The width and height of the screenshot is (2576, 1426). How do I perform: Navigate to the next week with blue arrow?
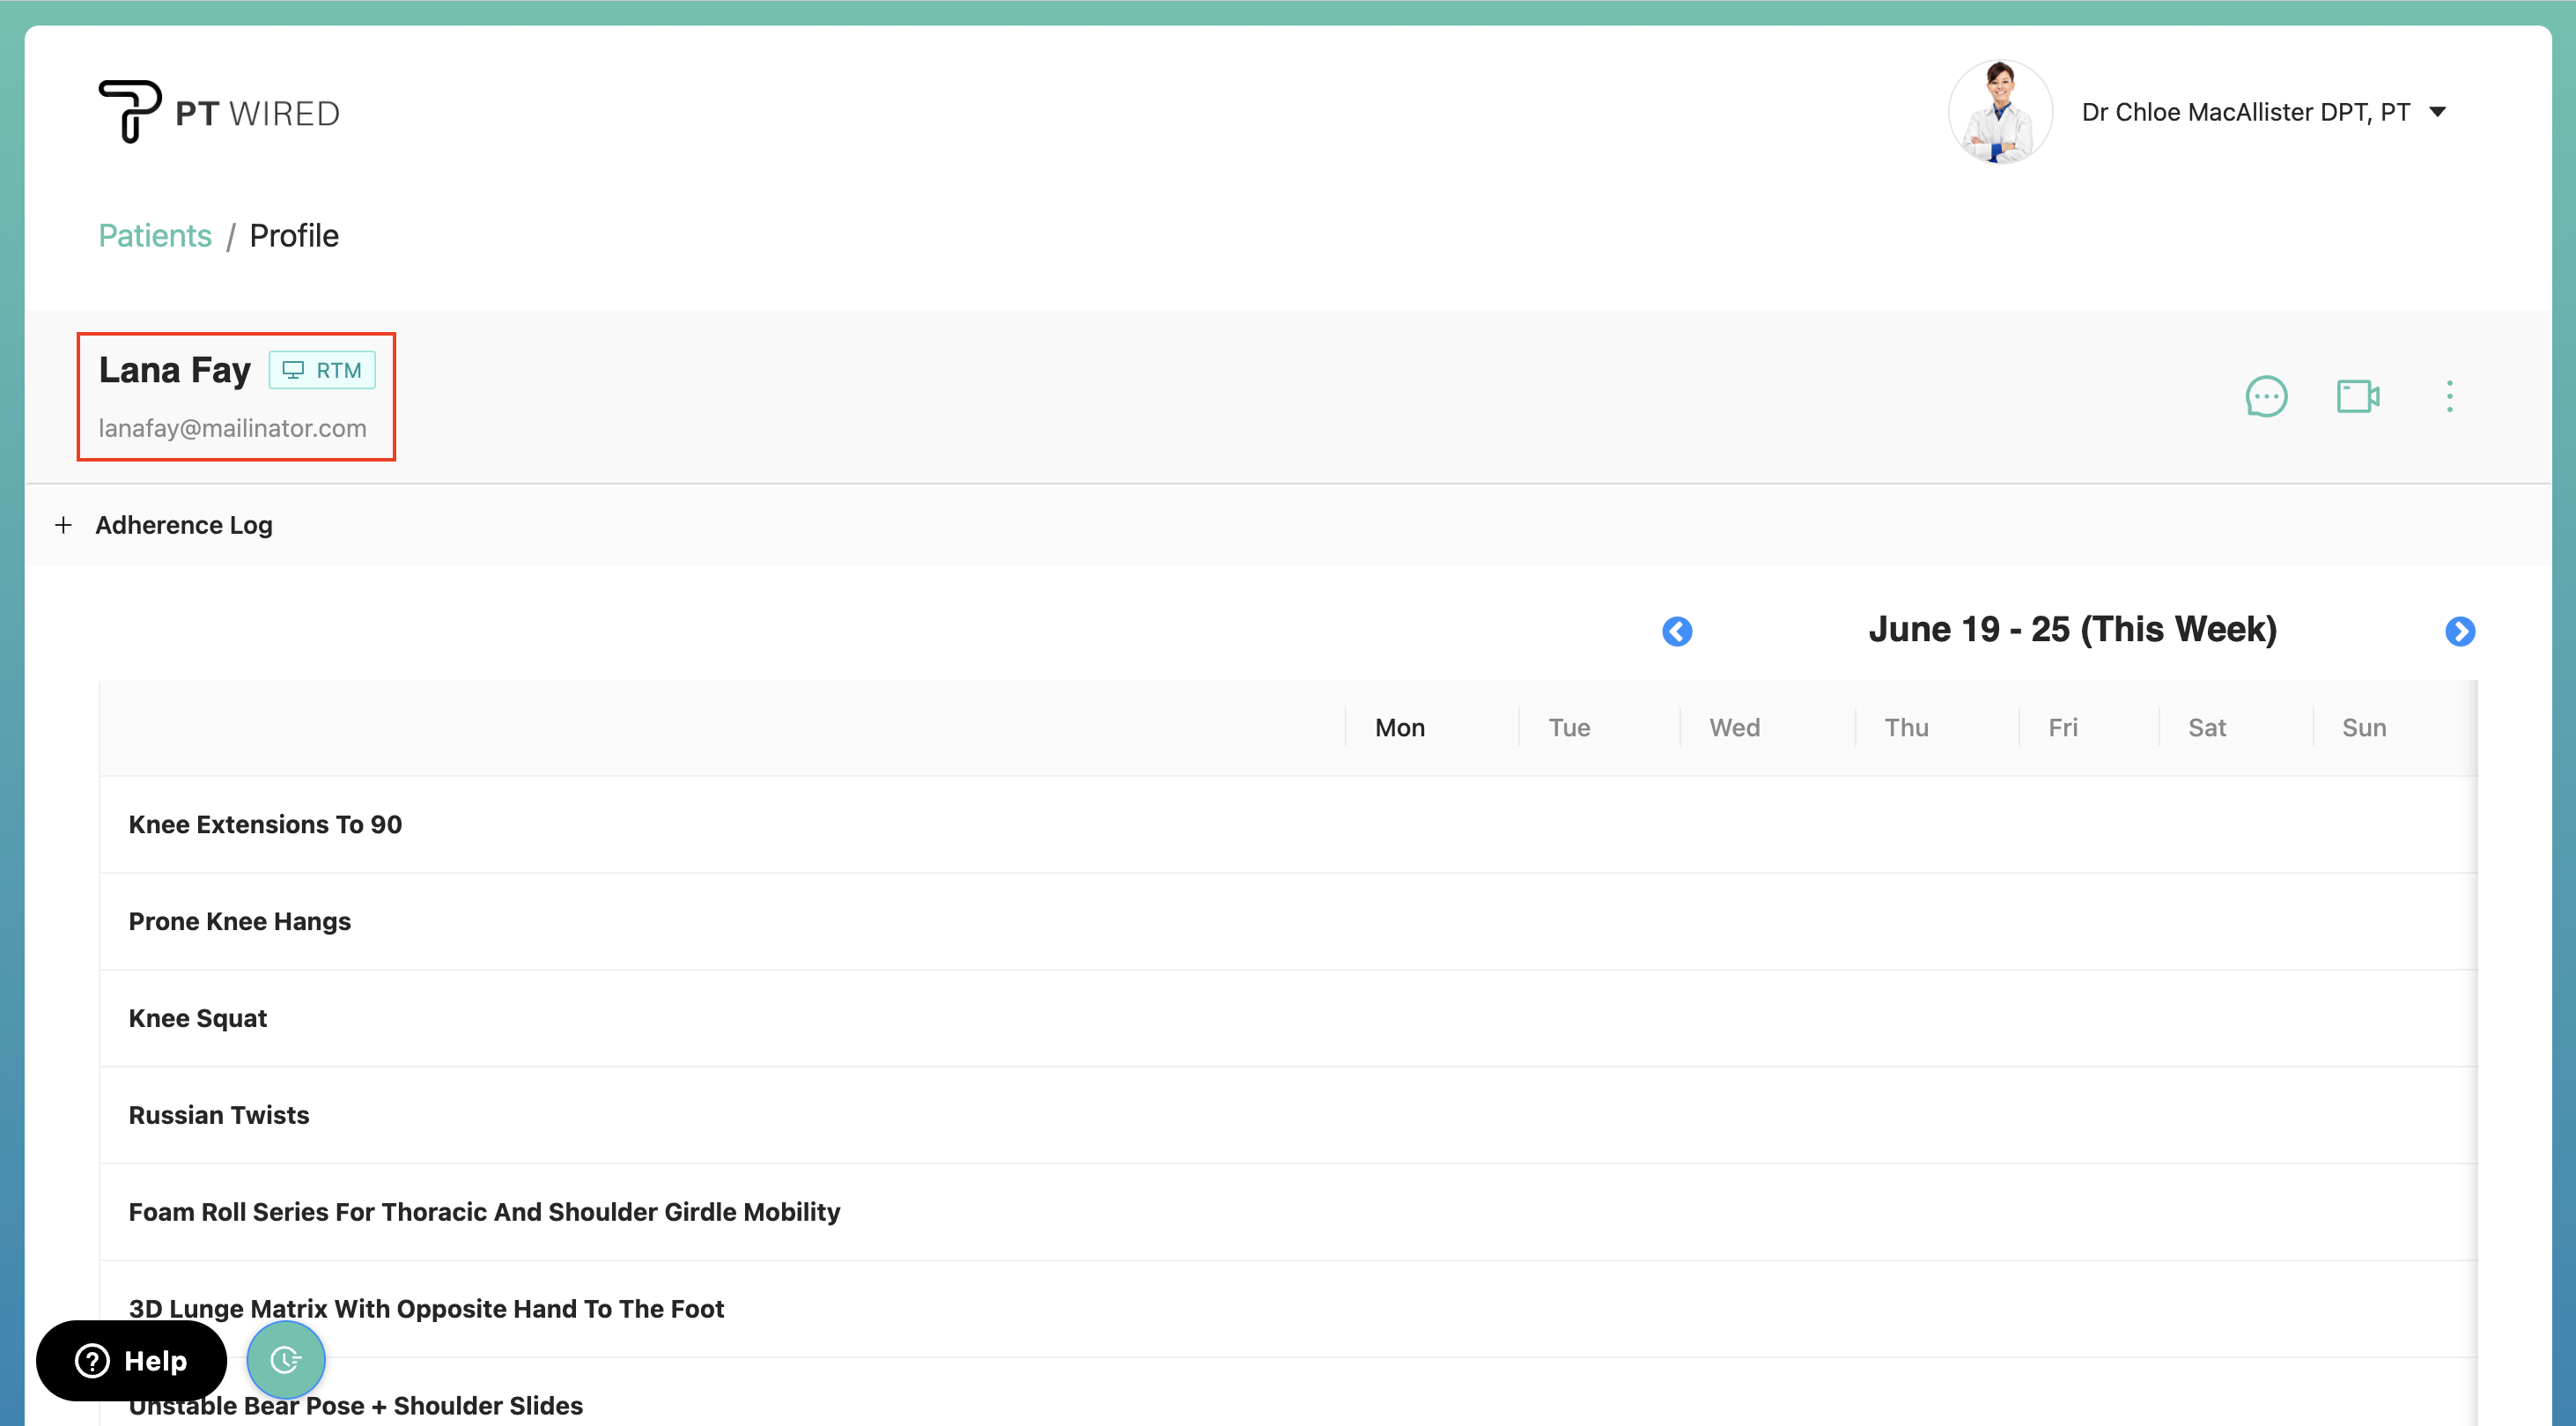2461,631
